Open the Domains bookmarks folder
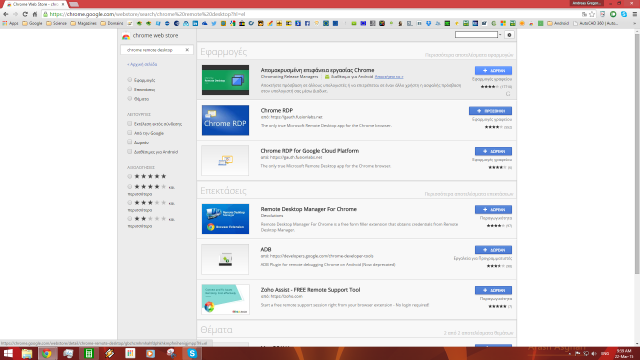This screenshot has height=360, width=640. (x=111, y=23)
